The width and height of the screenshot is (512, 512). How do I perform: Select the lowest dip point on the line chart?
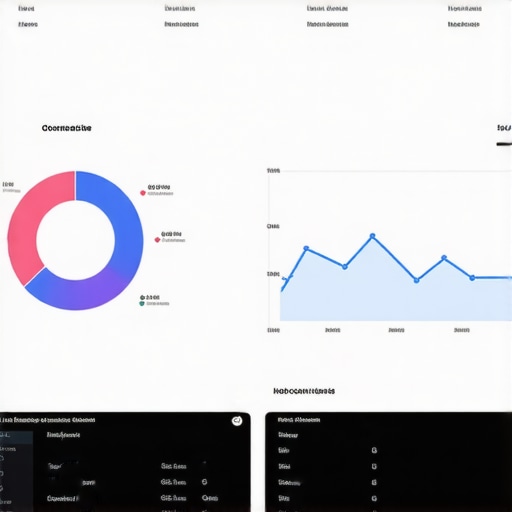point(416,280)
